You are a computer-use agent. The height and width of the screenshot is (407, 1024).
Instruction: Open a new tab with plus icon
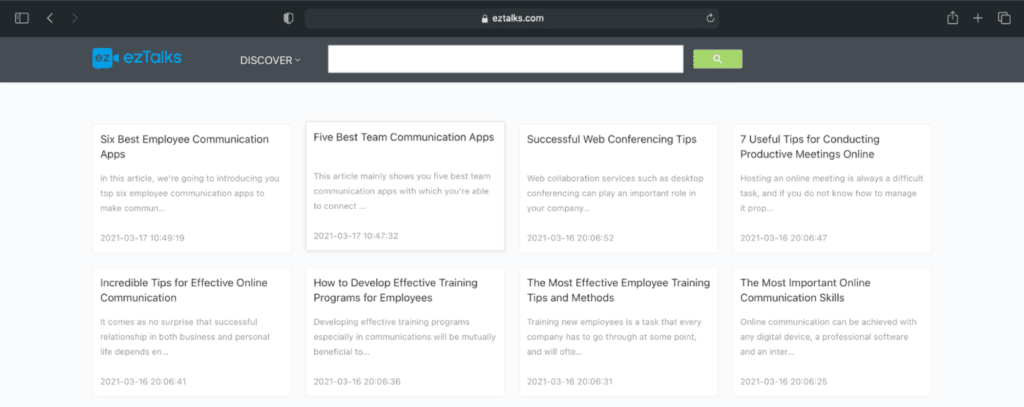coord(978,18)
